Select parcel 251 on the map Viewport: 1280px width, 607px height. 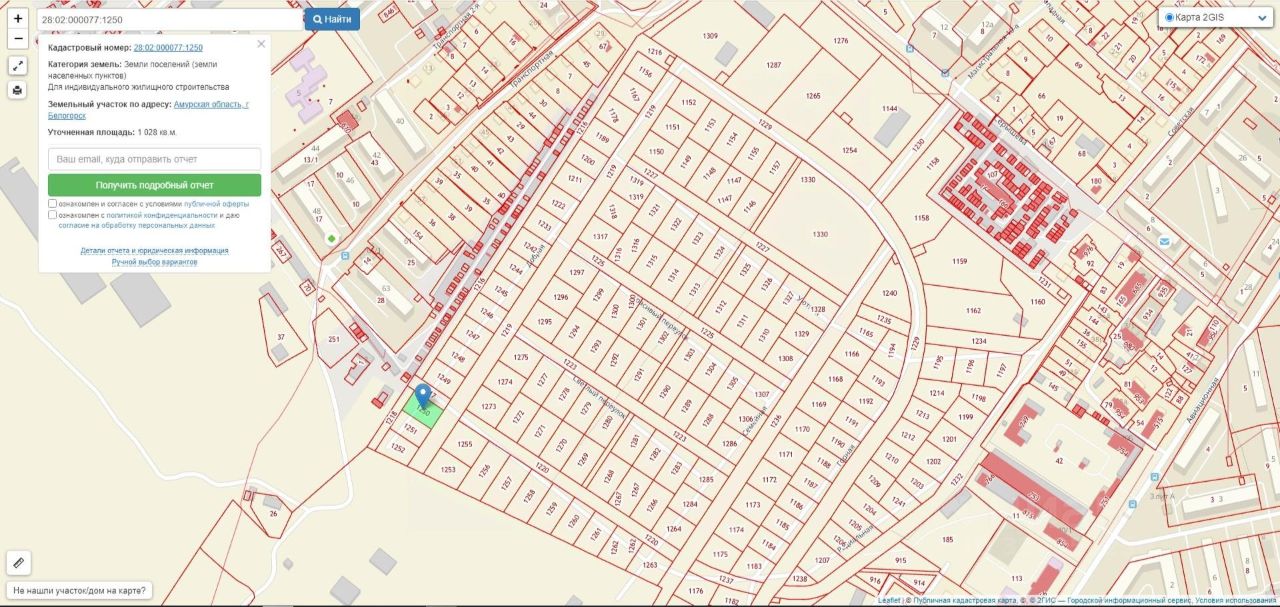[x=333, y=339]
